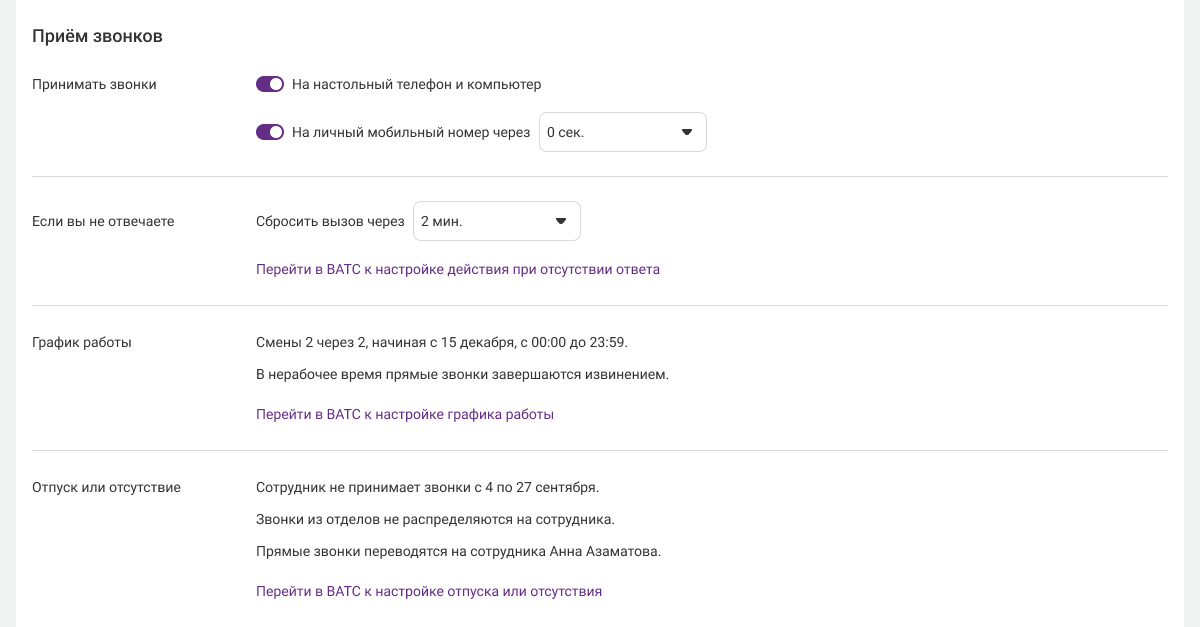Open link to no-answer action settings in ВАТС
Image resolution: width=1200 pixels, height=627 pixels.
tap(458, 269)
